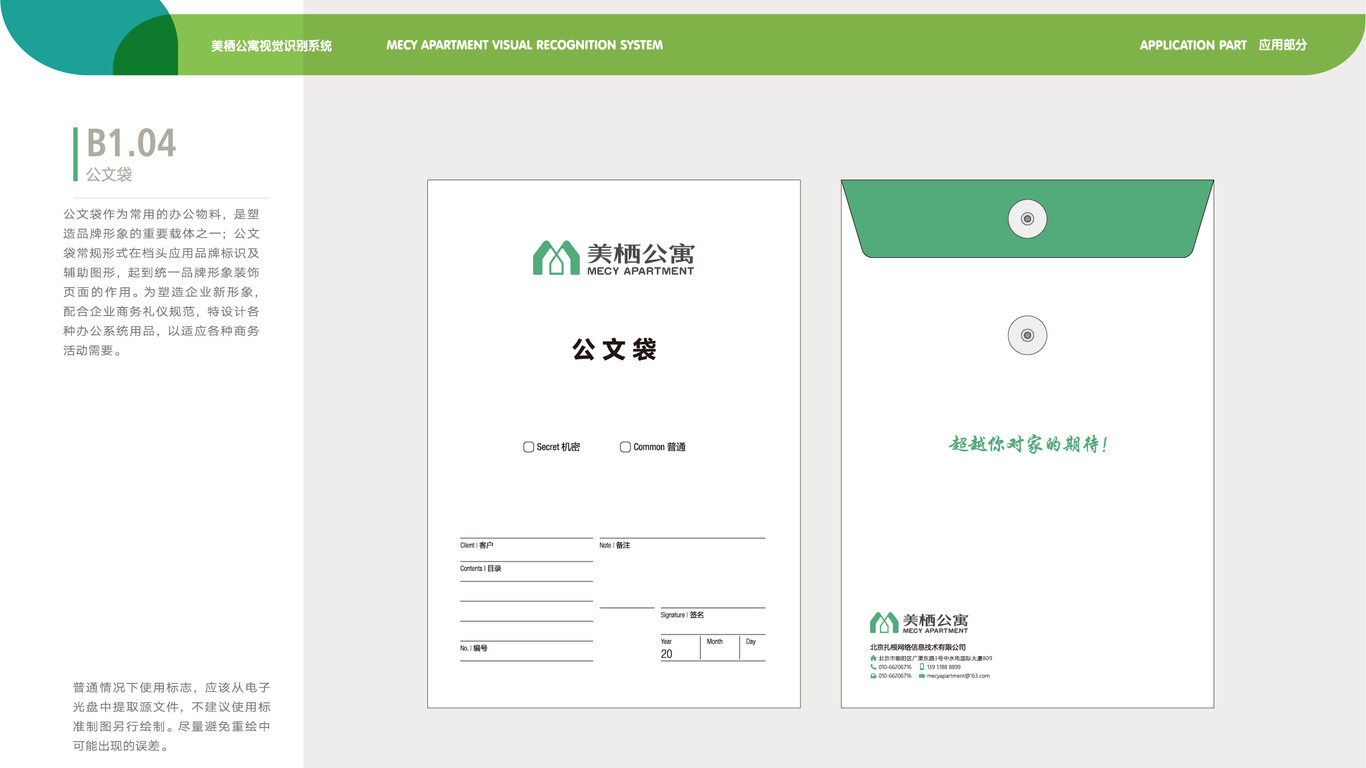Click the mobile phone icon before 139 5188 8899
Screen dimensions: 1366x768
point(922,667)
